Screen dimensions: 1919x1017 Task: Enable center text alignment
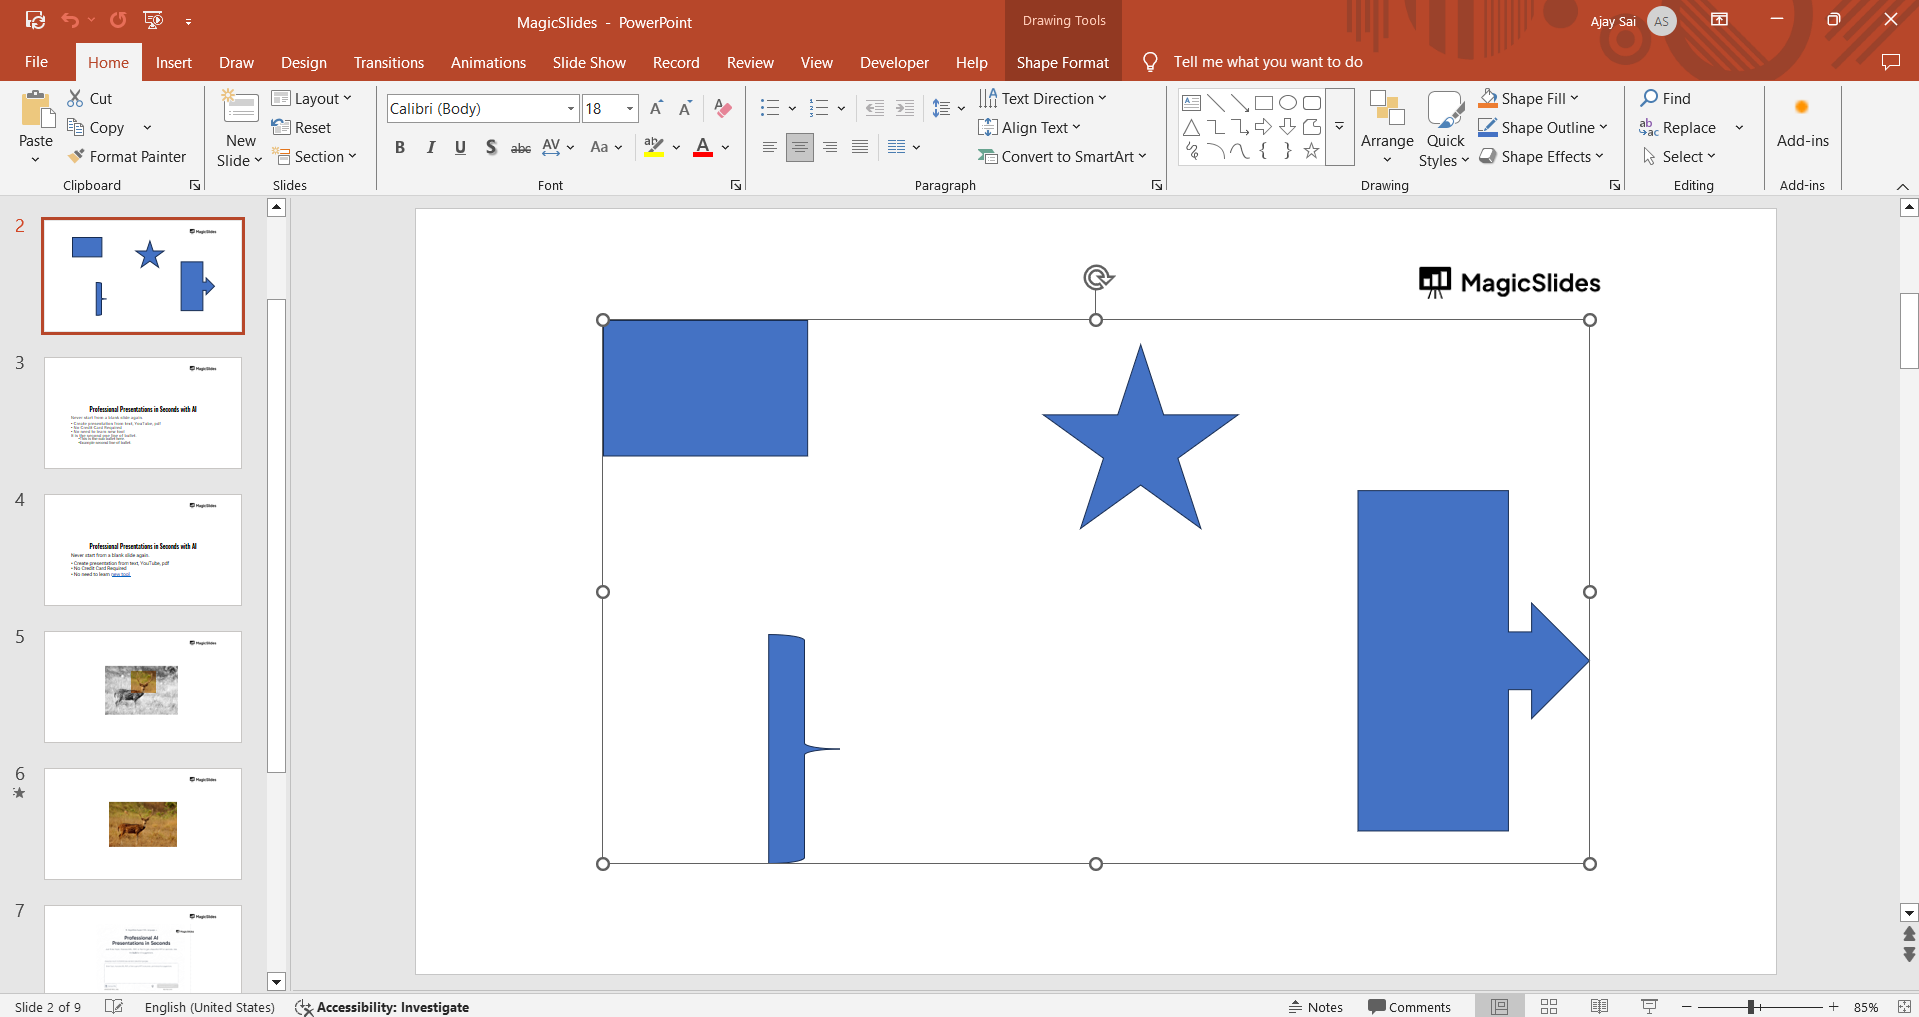[x=799, y=148]
